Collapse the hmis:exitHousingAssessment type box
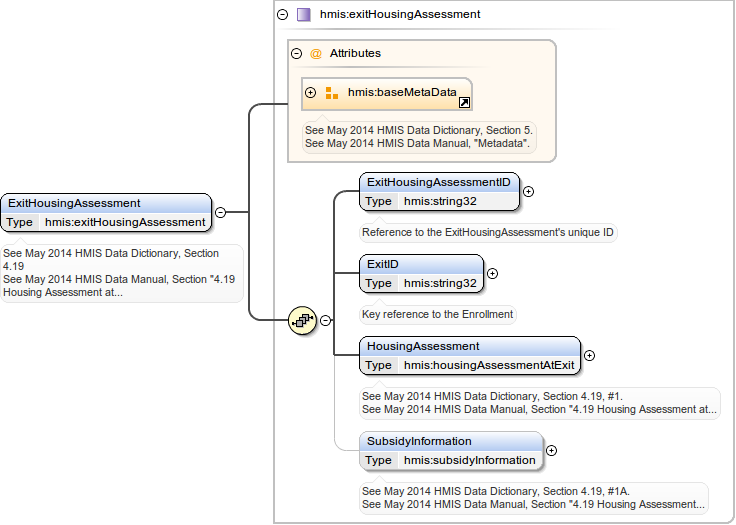Screen dimensions: 736x525 [x=282, y=15]
